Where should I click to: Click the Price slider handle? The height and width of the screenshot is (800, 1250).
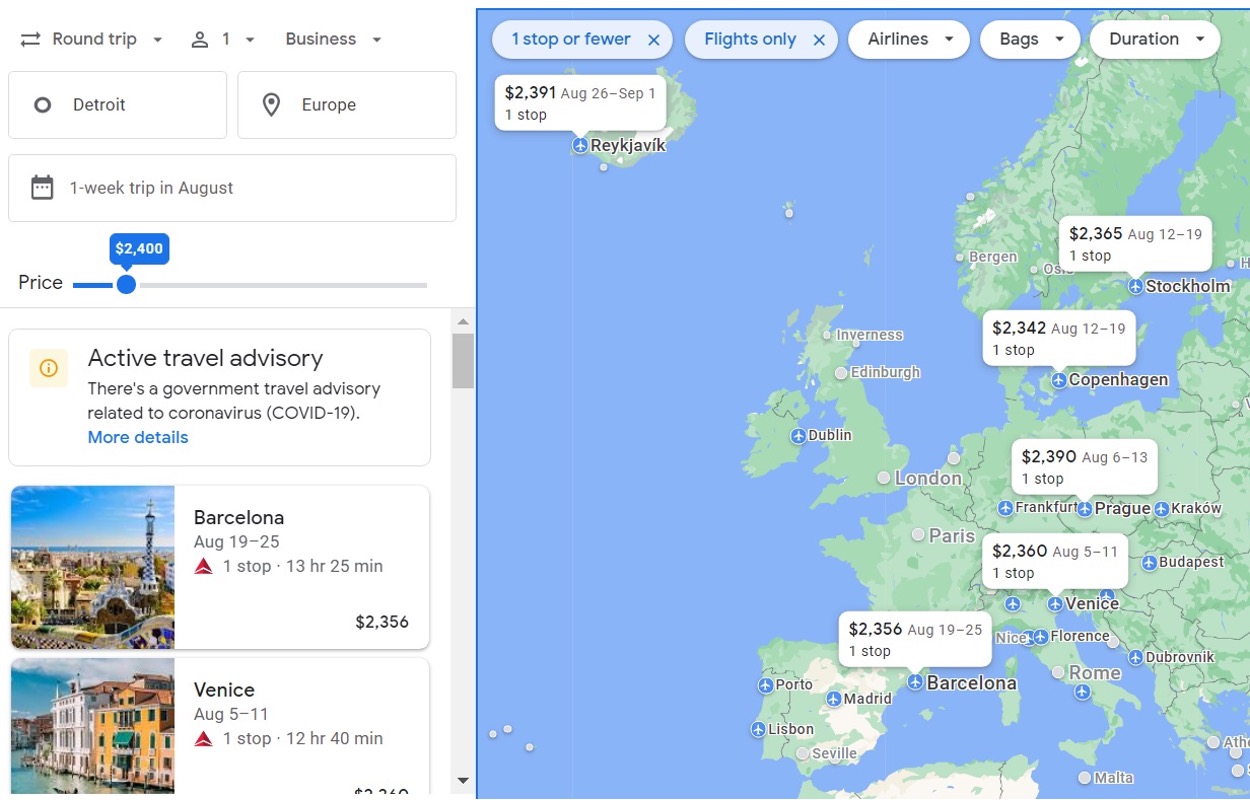(x=126, y=285)
